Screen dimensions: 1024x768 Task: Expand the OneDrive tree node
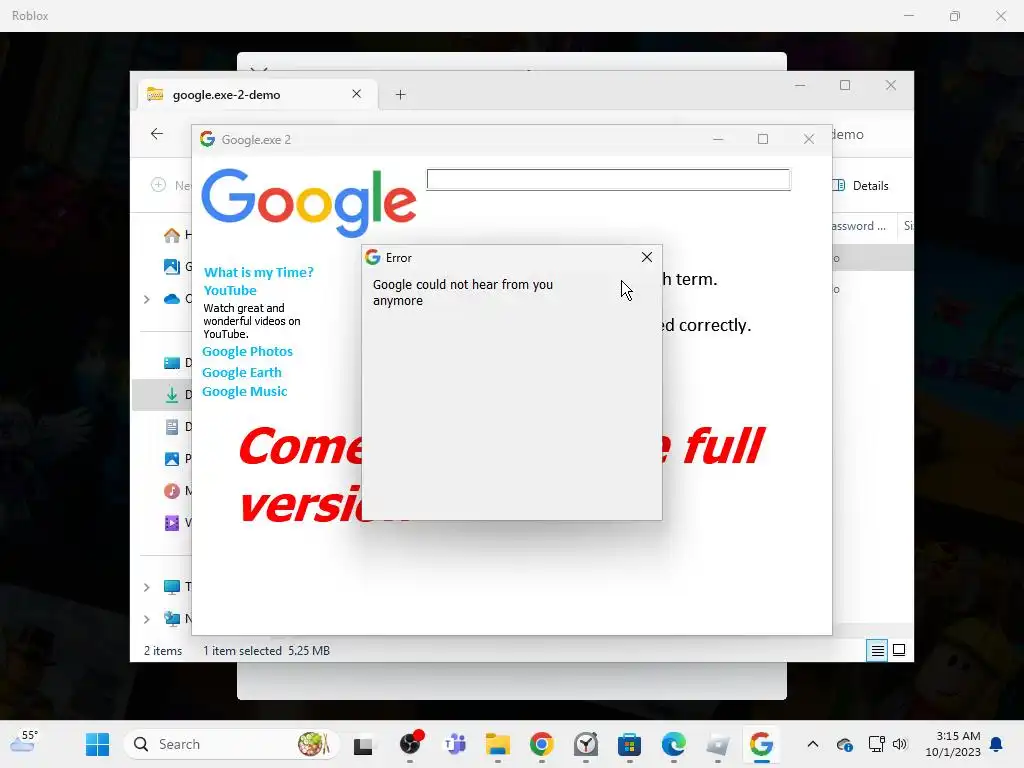coord(146,299)
